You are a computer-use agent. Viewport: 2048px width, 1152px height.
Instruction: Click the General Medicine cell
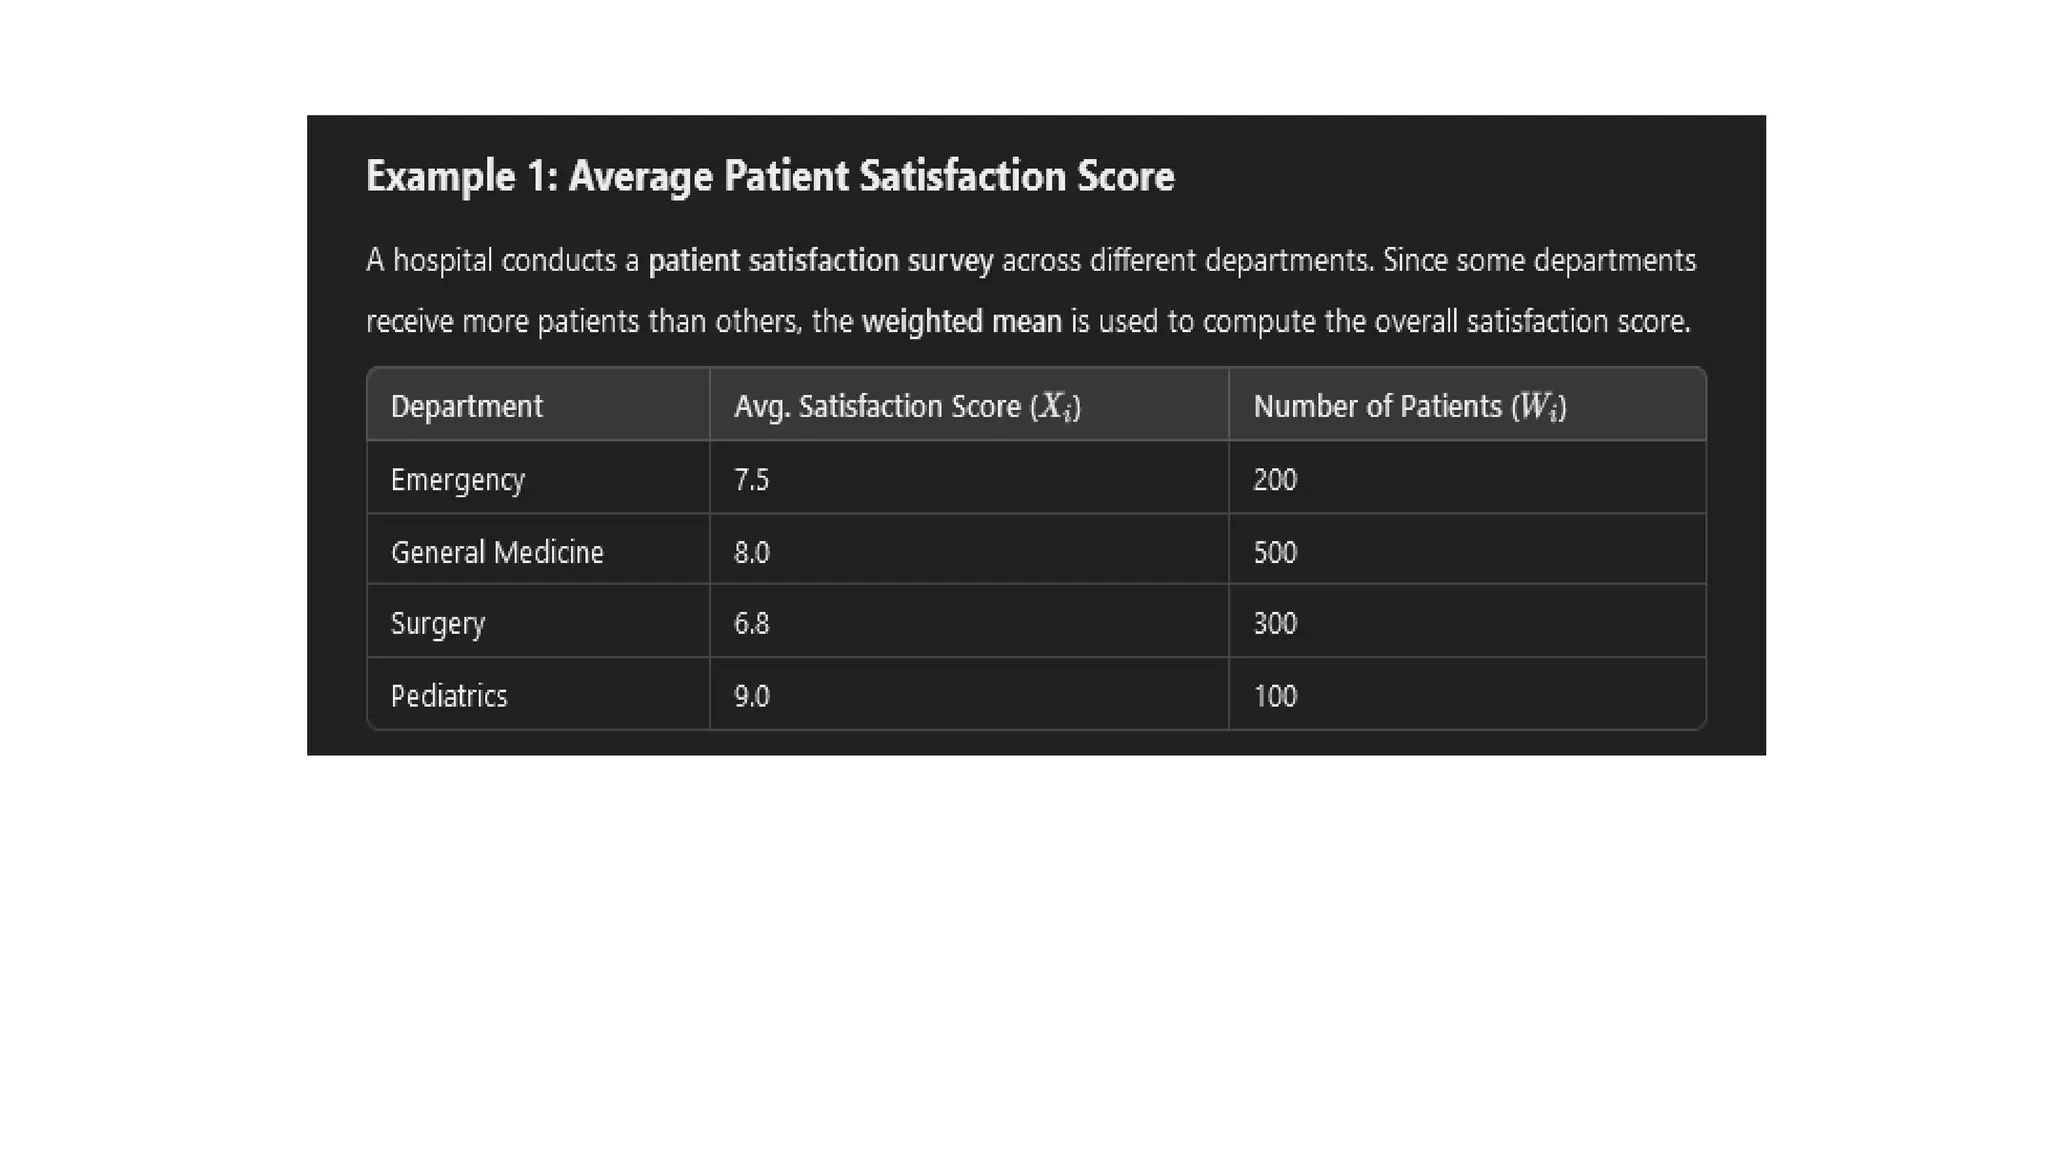coord(497,552)
